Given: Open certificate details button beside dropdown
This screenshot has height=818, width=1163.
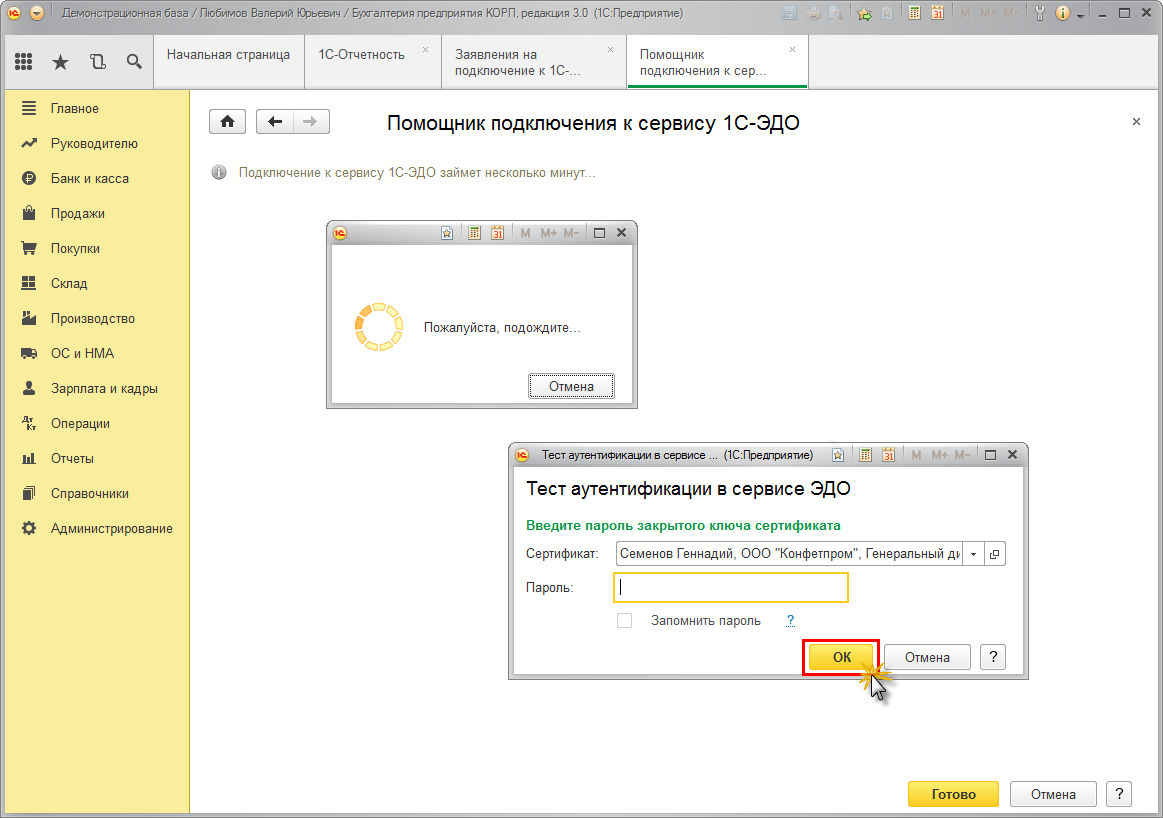Looking at the screenshot, I should 995,554.
